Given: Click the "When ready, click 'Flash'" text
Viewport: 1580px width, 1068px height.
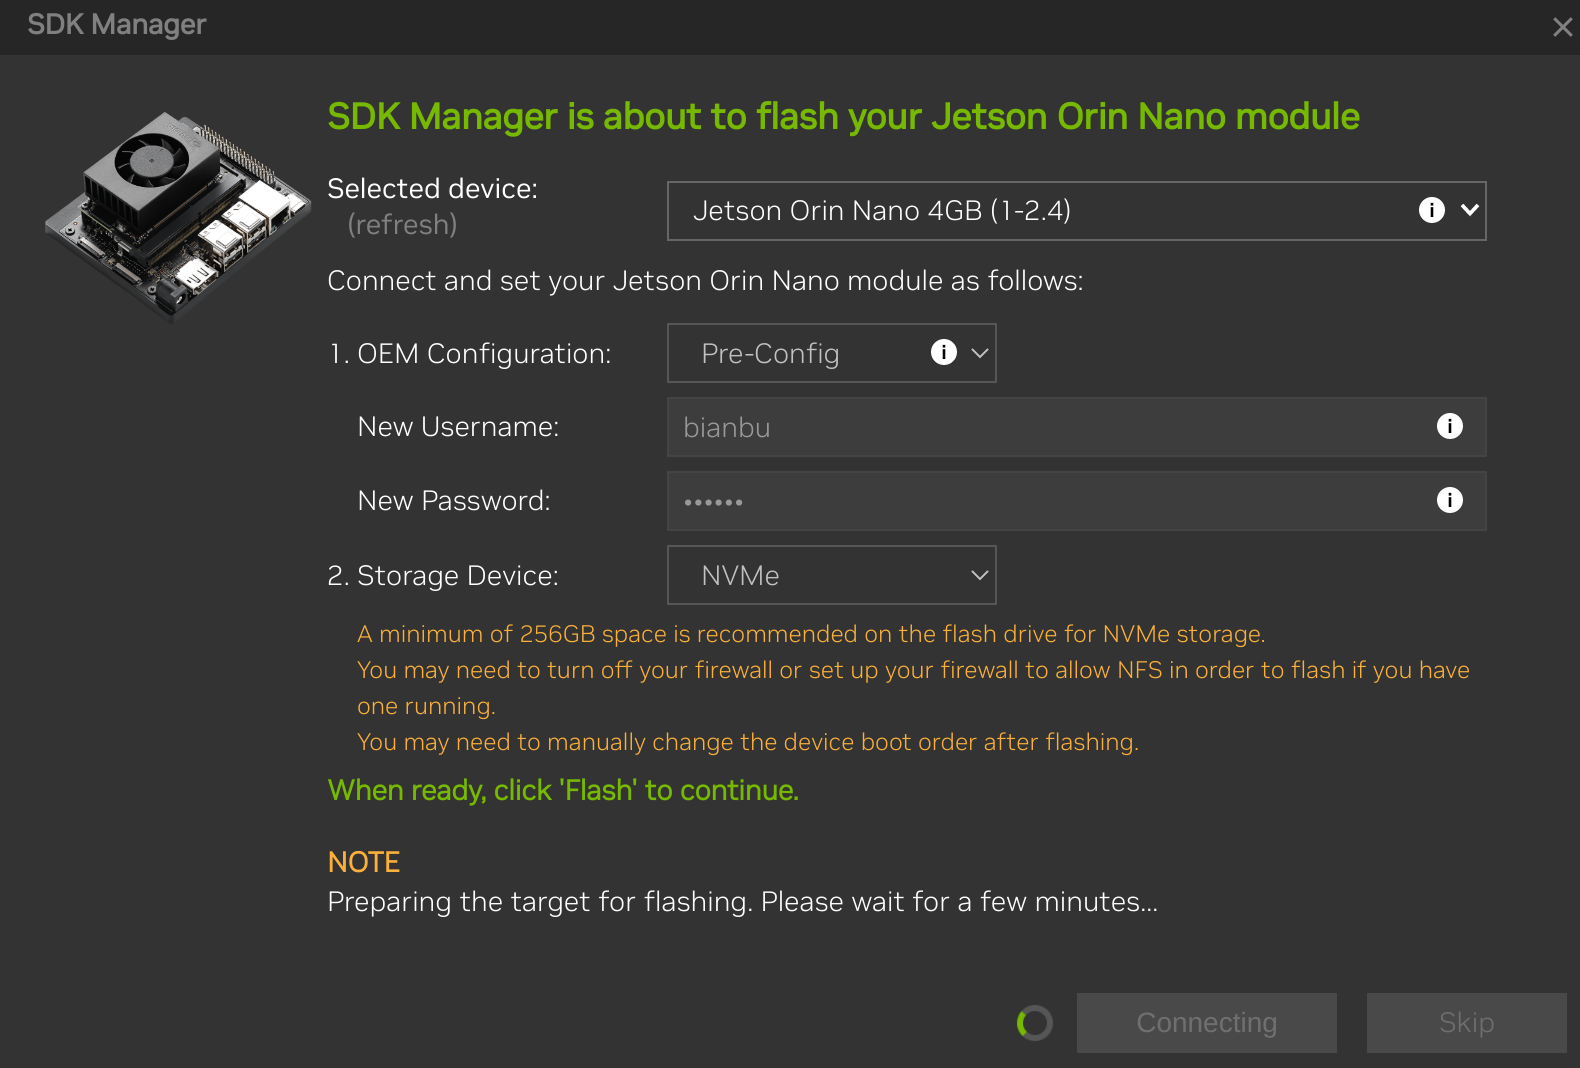Looking at the screenshot, I should [563, 790].
